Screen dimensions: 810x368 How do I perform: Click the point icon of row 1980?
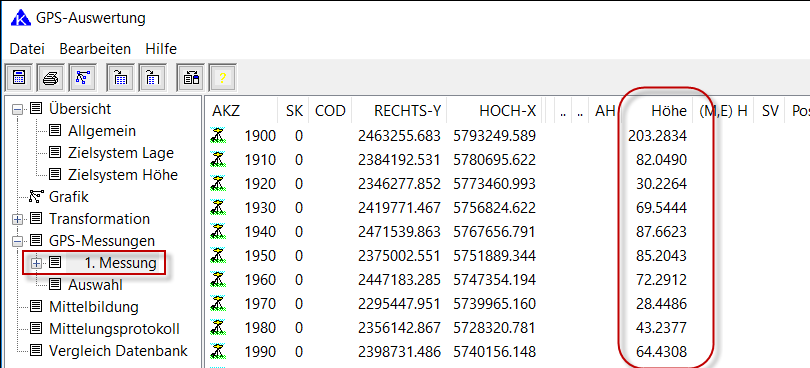(218, 328)
